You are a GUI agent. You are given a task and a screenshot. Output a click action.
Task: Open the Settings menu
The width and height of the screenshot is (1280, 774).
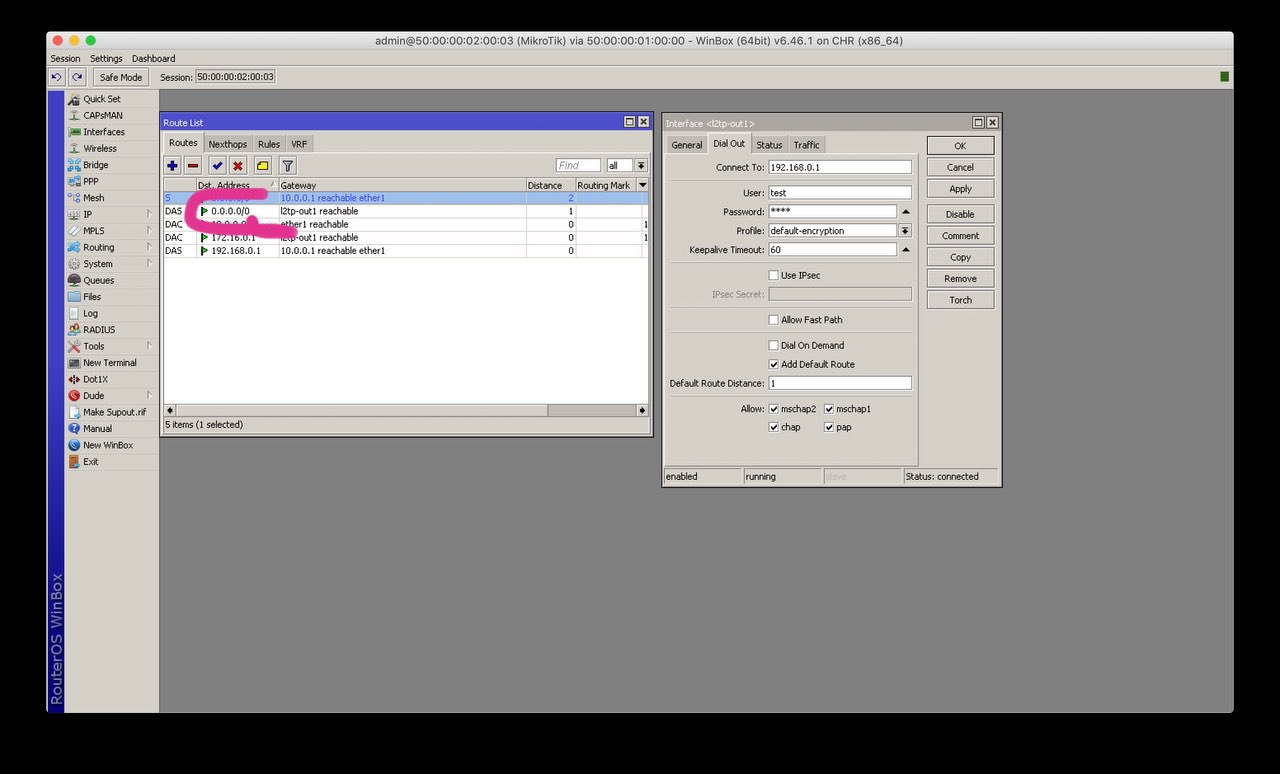pos(106,59)
